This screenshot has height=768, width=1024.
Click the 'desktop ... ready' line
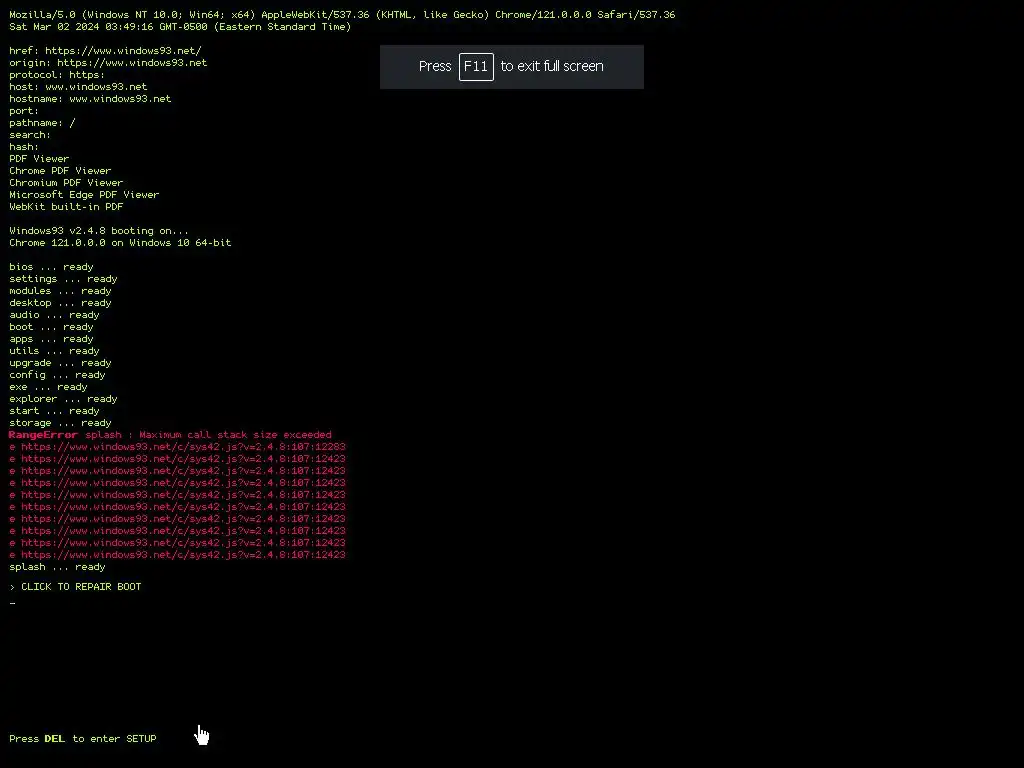coord(60,303)
